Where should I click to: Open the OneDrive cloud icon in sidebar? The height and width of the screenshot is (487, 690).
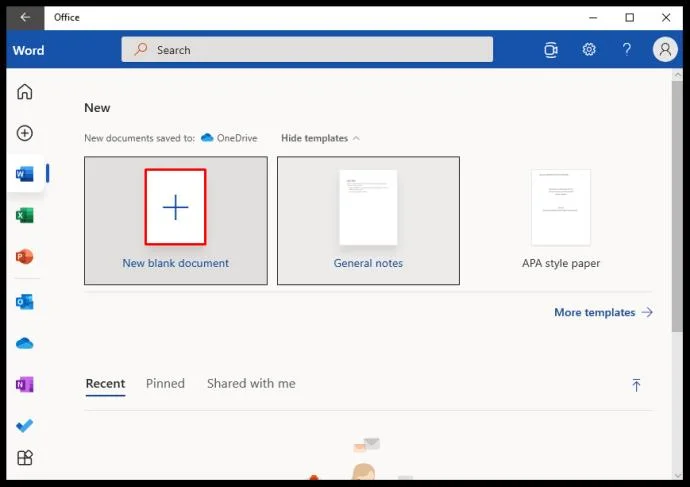(25, 343)
